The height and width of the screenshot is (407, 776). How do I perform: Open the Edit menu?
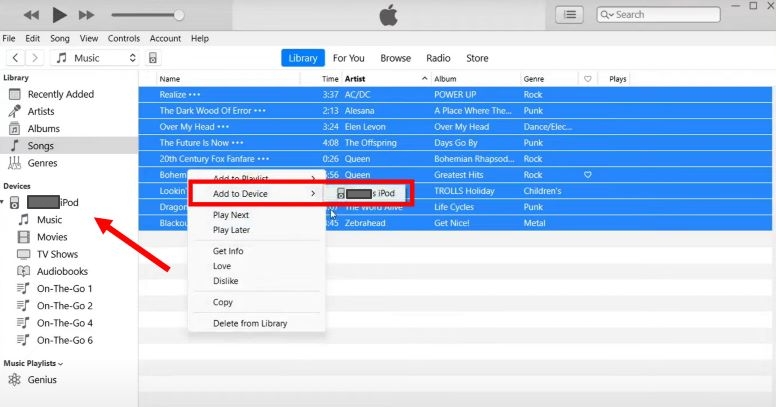[33, 38]
